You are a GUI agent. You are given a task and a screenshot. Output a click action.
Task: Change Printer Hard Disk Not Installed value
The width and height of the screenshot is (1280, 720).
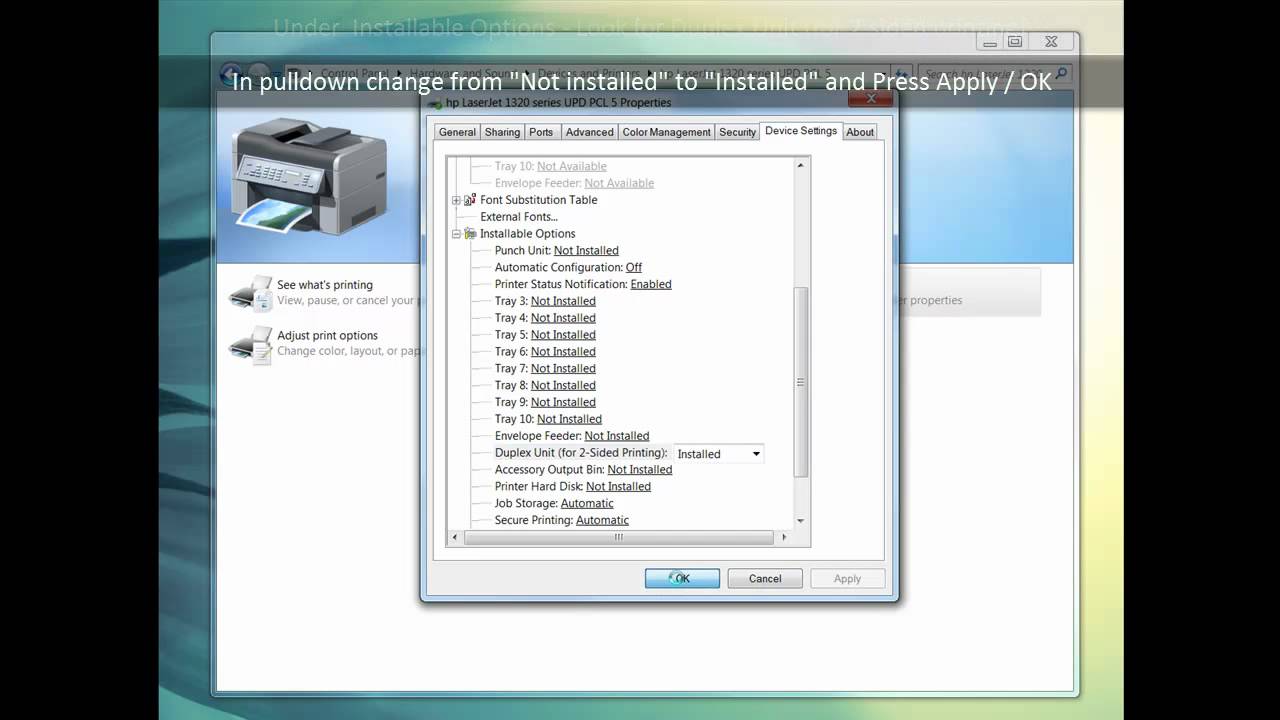(618, 487)
